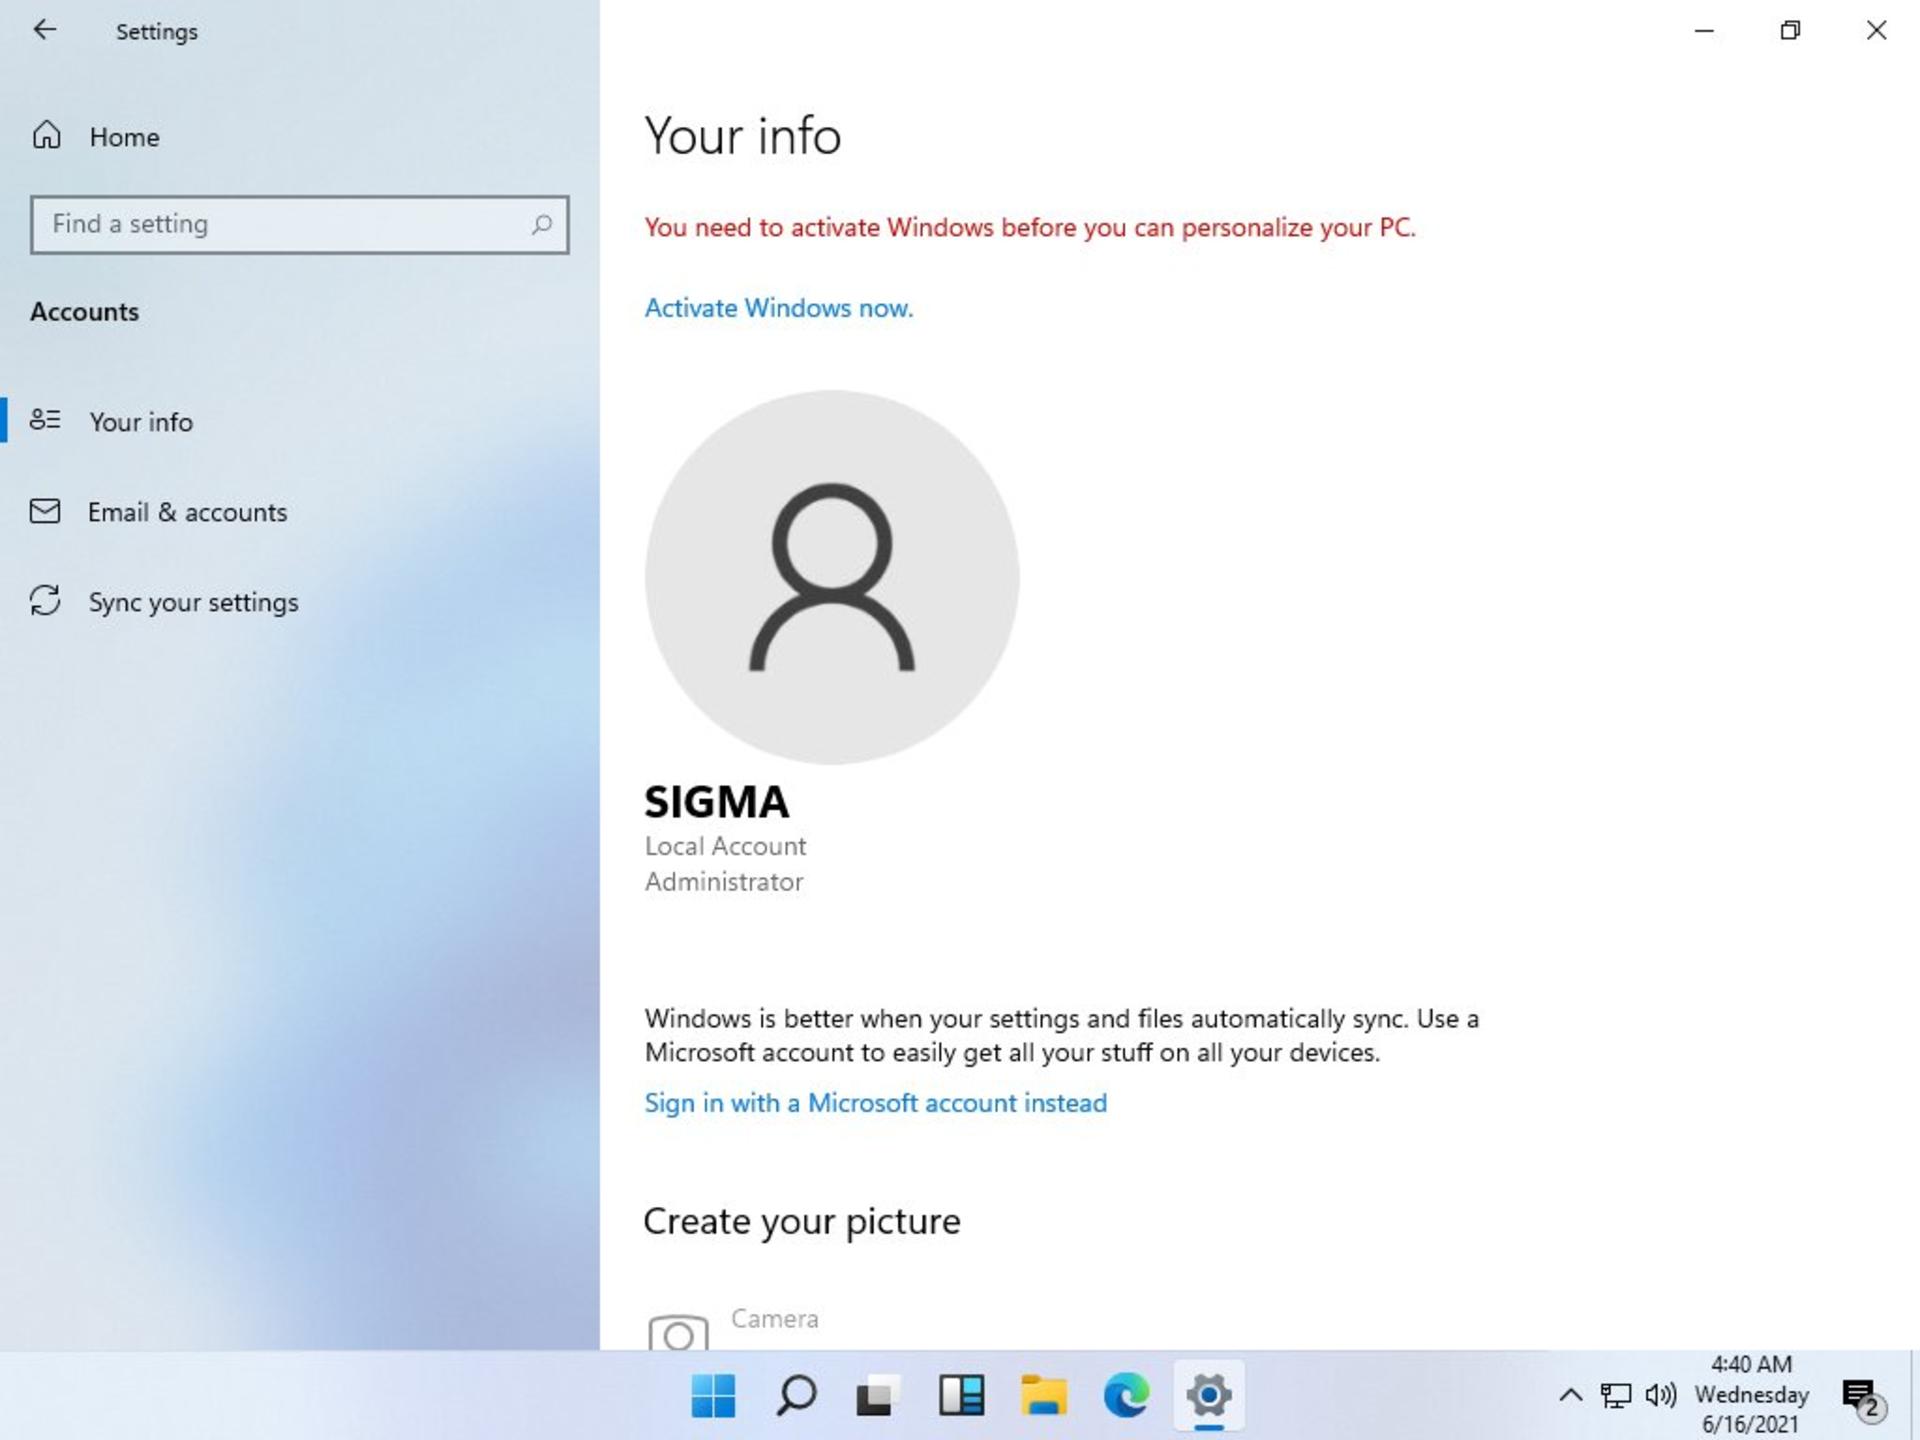Open network status tray icon
Image resolution: width=1920 pixels, height=1440 pixels.
tap(1615, 1395)
